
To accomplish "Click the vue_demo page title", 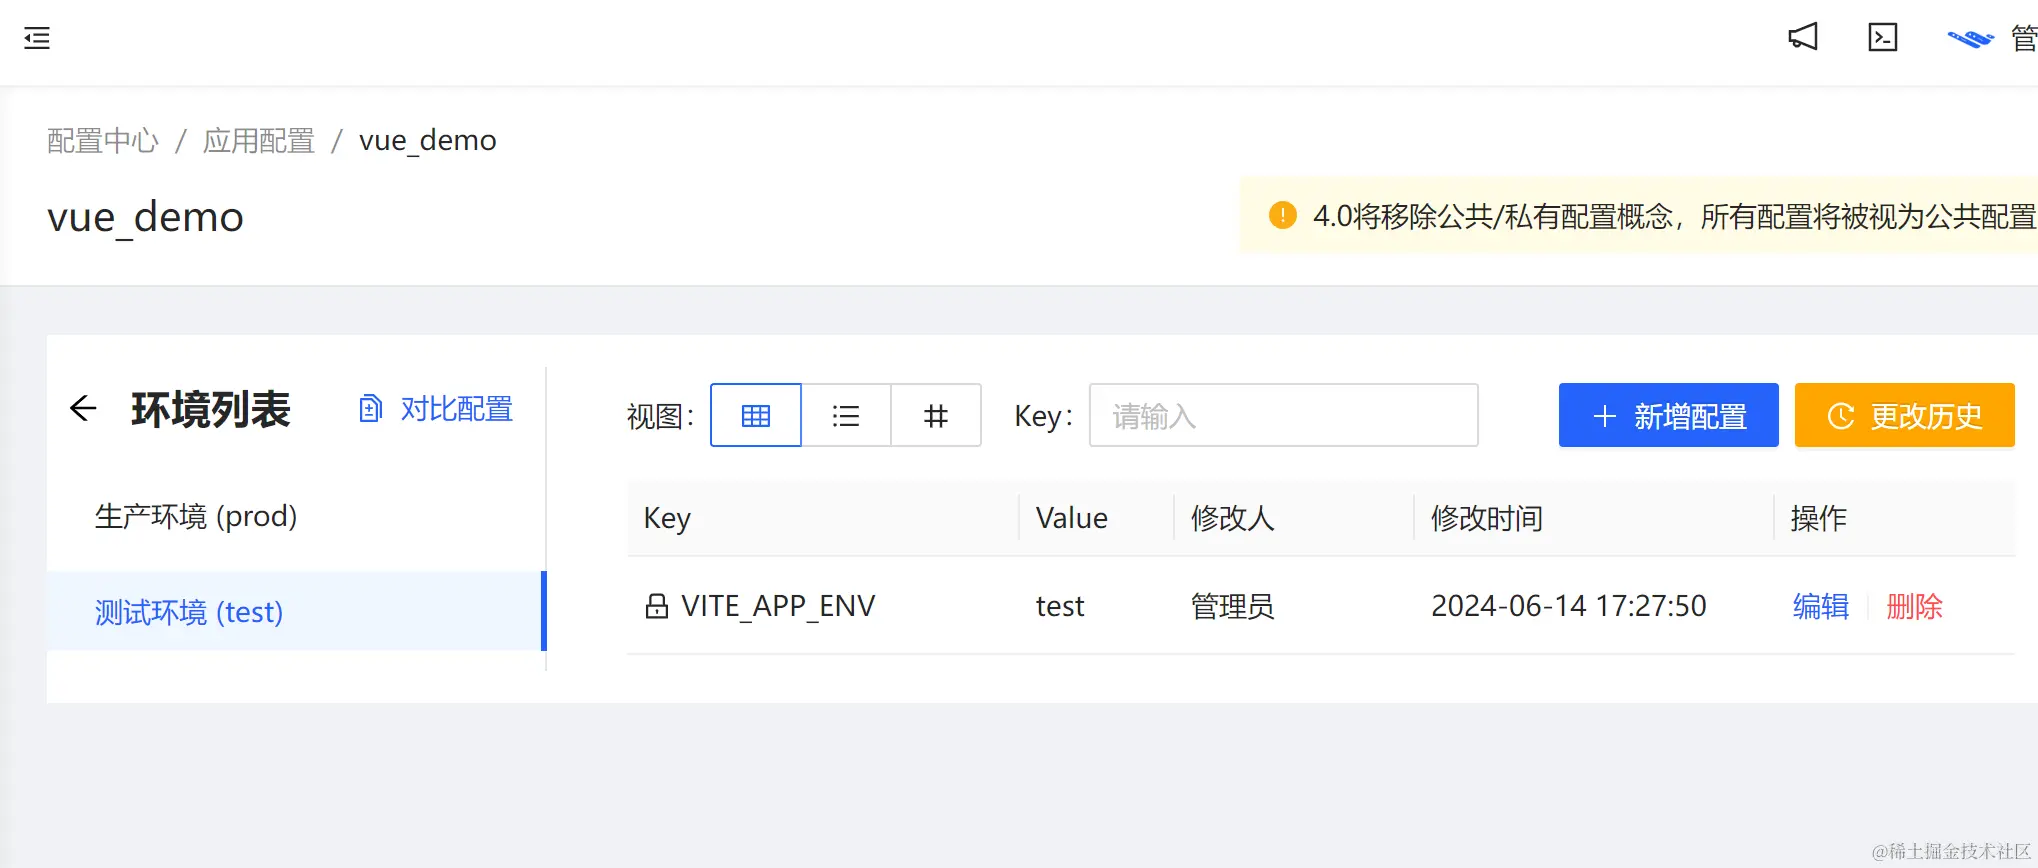I will [x=146, y=217].
